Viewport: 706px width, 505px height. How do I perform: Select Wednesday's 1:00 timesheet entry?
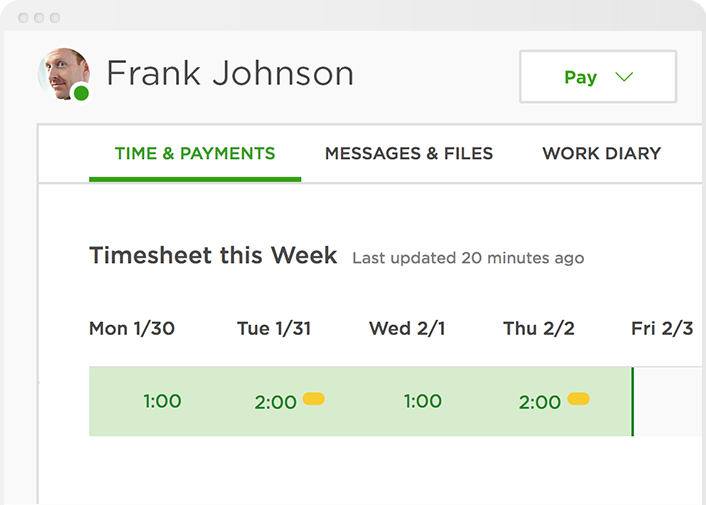pyautogui.click(x=422, y=401)
